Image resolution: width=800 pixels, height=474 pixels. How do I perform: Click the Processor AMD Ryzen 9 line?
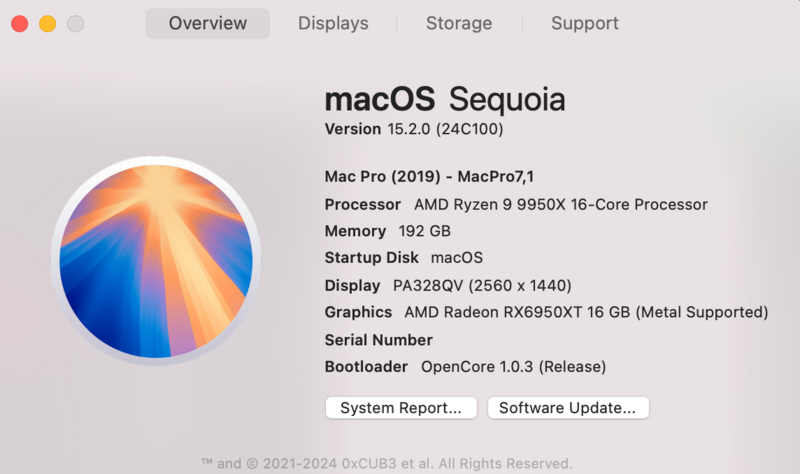(516, 204)
